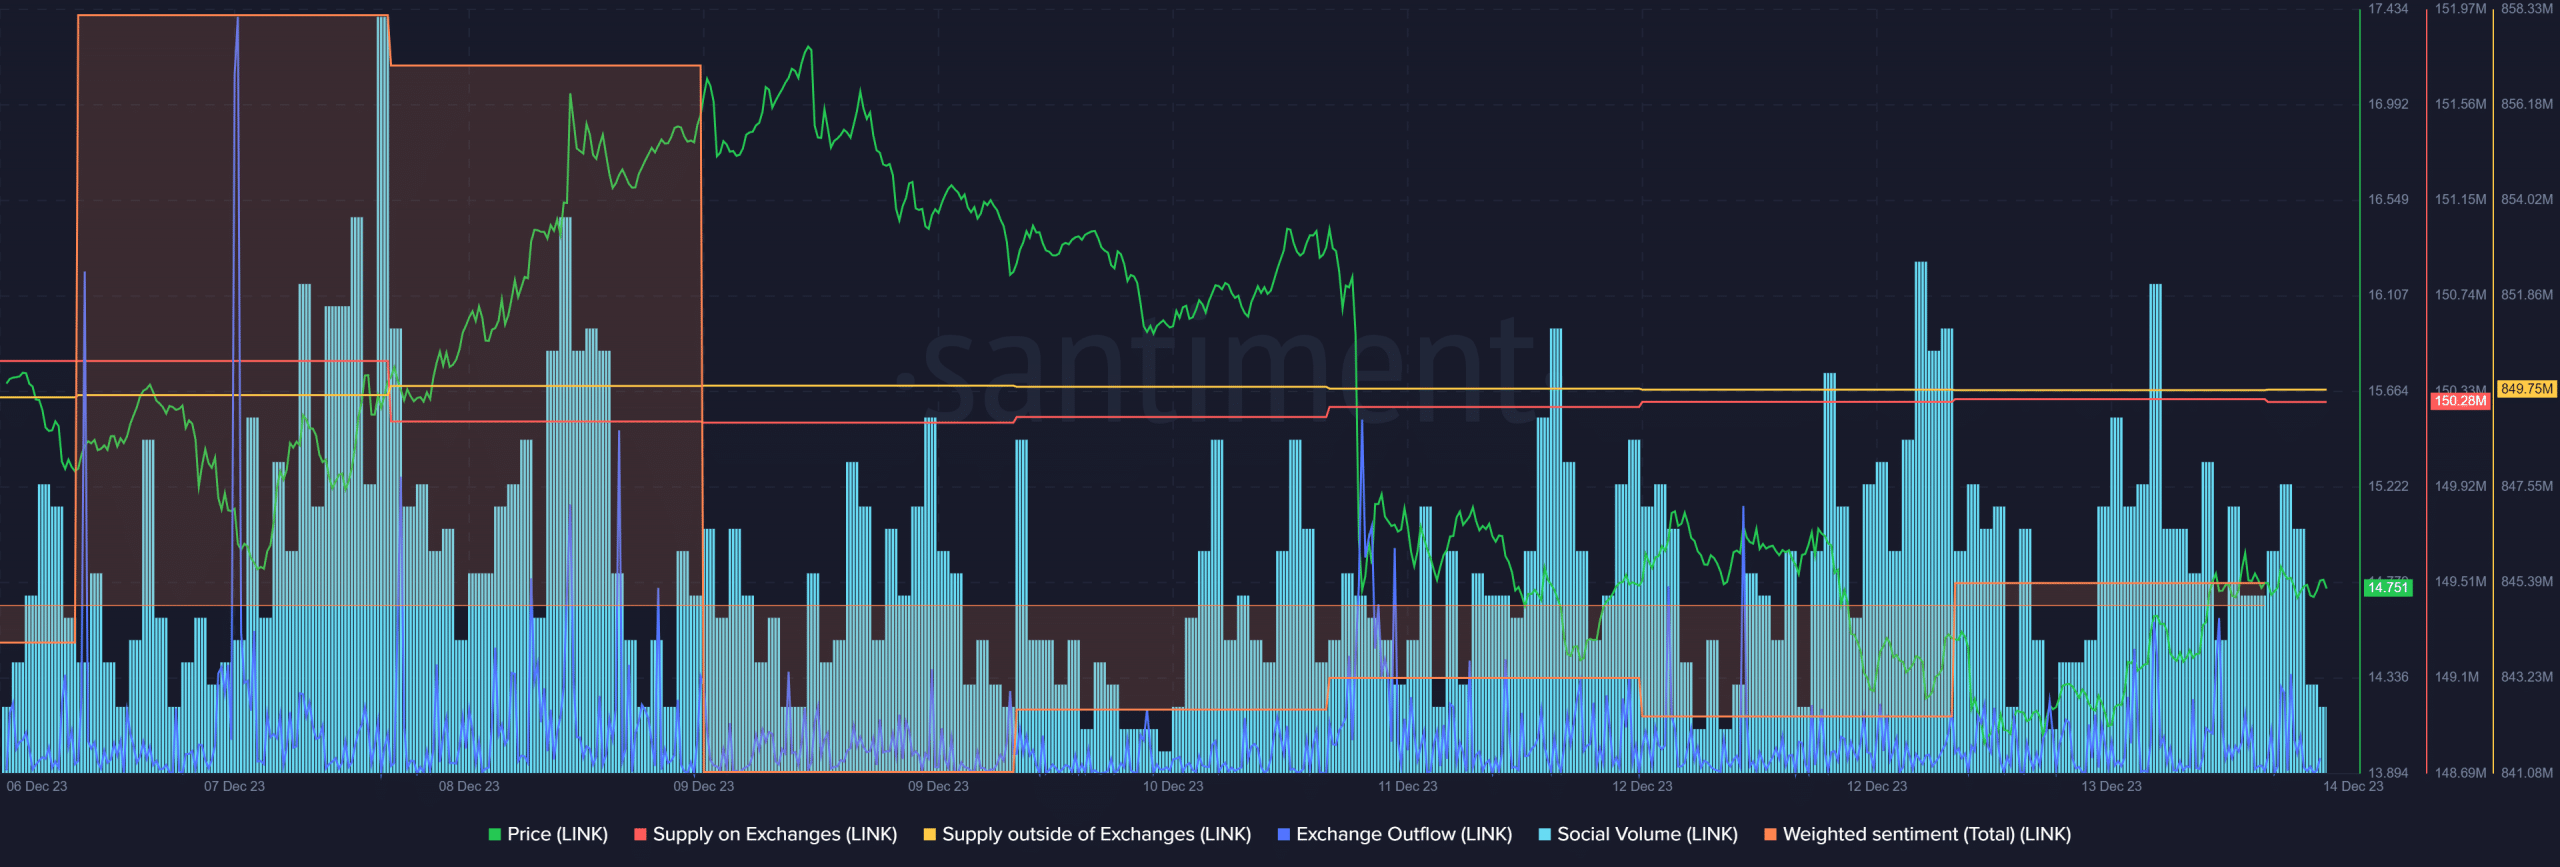Viewport: 2560px width, 867px height.
Task: Click the Price (LINK) legend label
Action: coord(557,834)
